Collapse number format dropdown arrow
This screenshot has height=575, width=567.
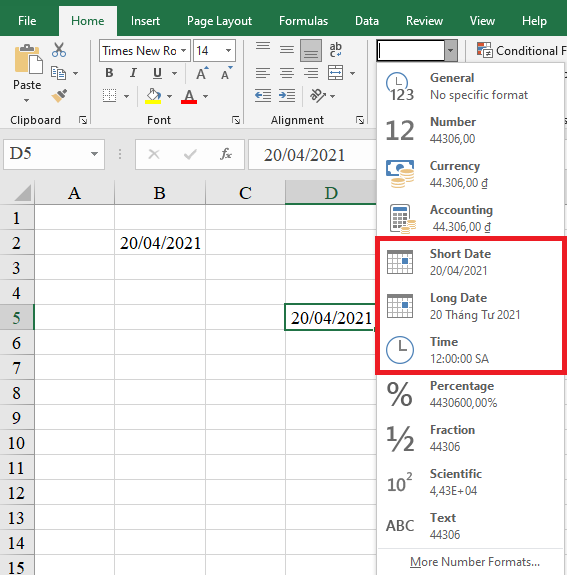point(451,51)
